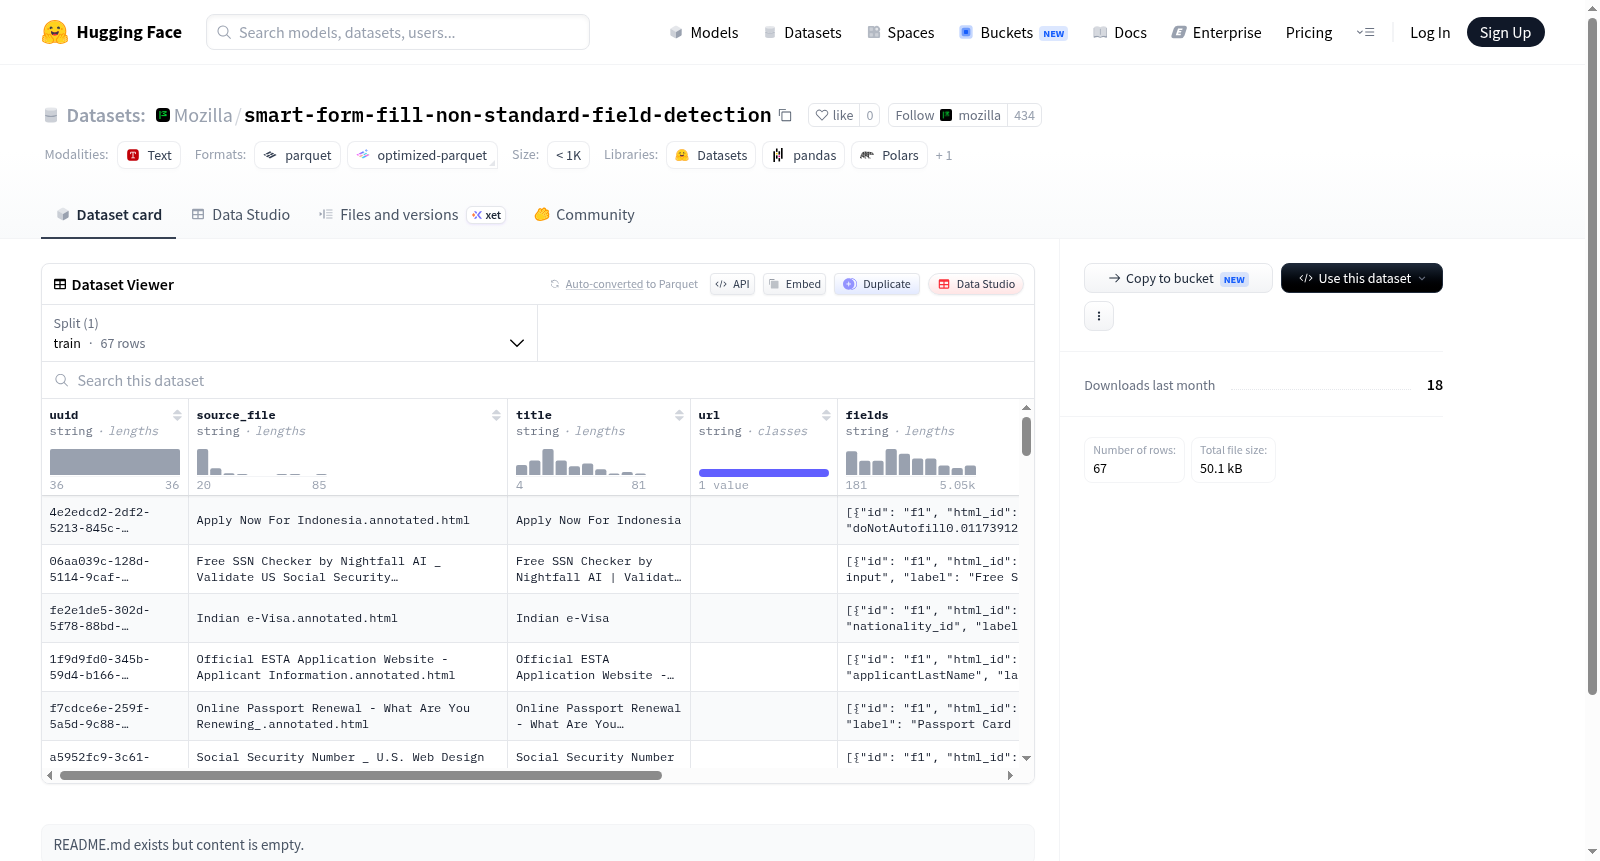Select uuid cell starting with 06aa039c-128d
This screenshot has height=861, width=1600.
click(115, 569)
